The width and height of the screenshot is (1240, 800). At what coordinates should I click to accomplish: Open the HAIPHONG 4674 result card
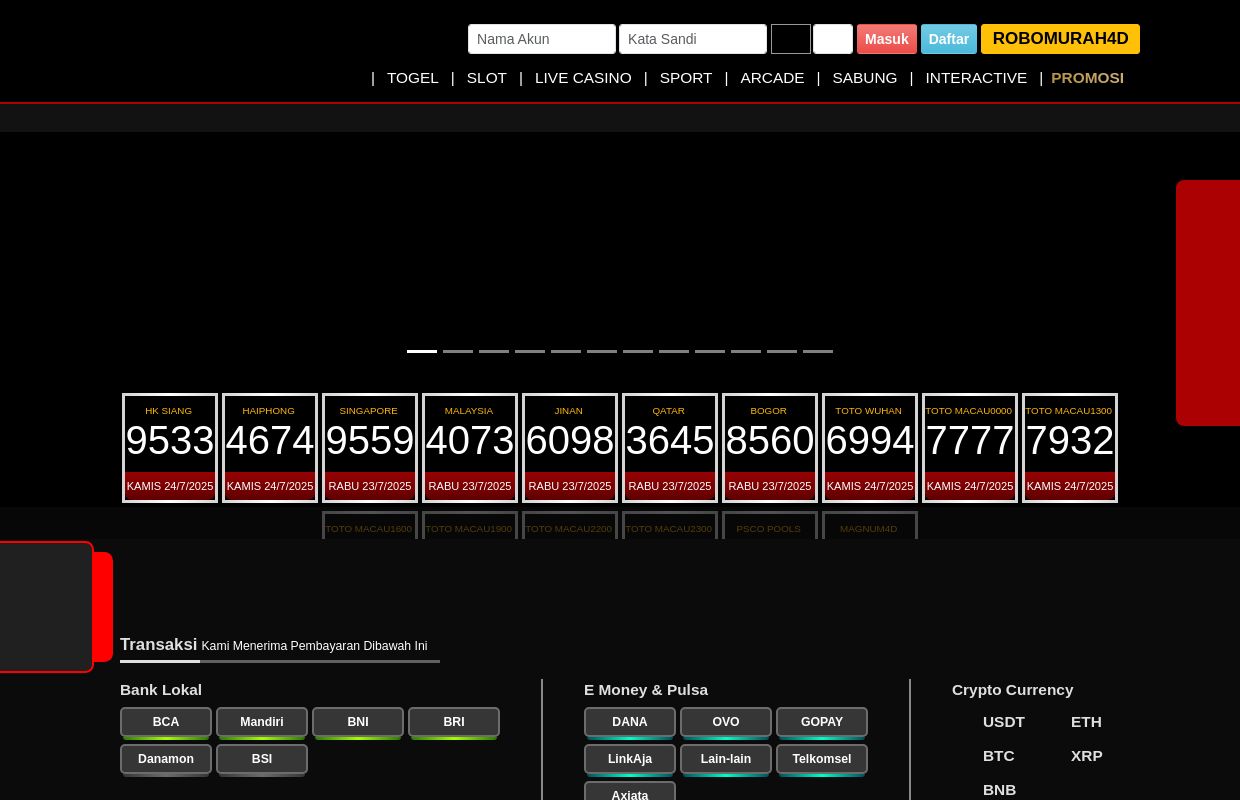(x=270, y=448)
